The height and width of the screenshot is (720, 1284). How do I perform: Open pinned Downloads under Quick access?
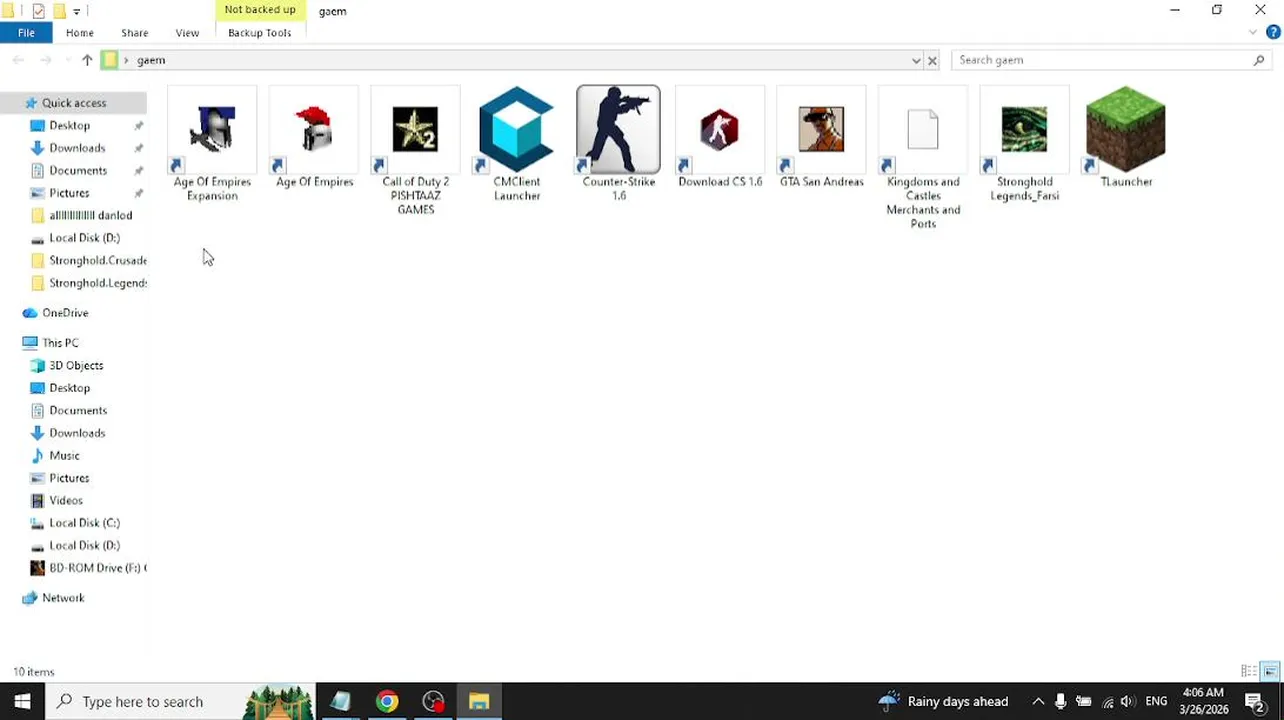tap(77, 148)
